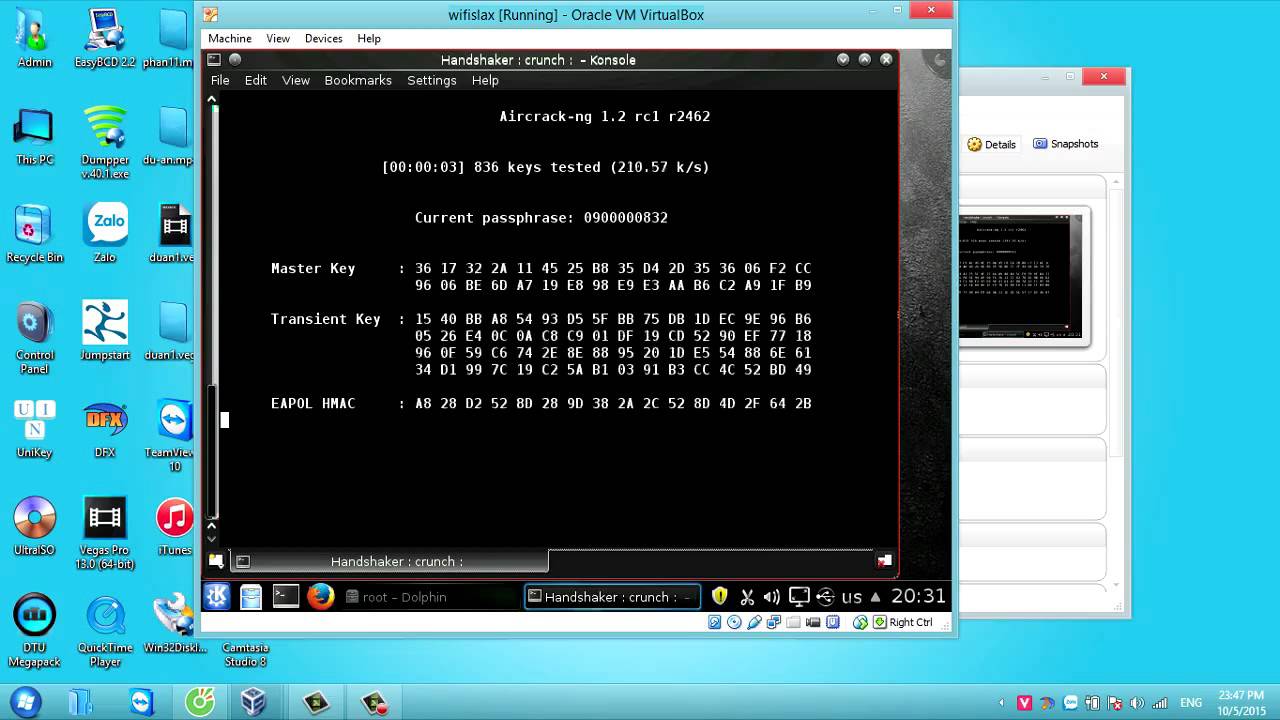Open Zalo desktop icon

(x=105, y=233)
